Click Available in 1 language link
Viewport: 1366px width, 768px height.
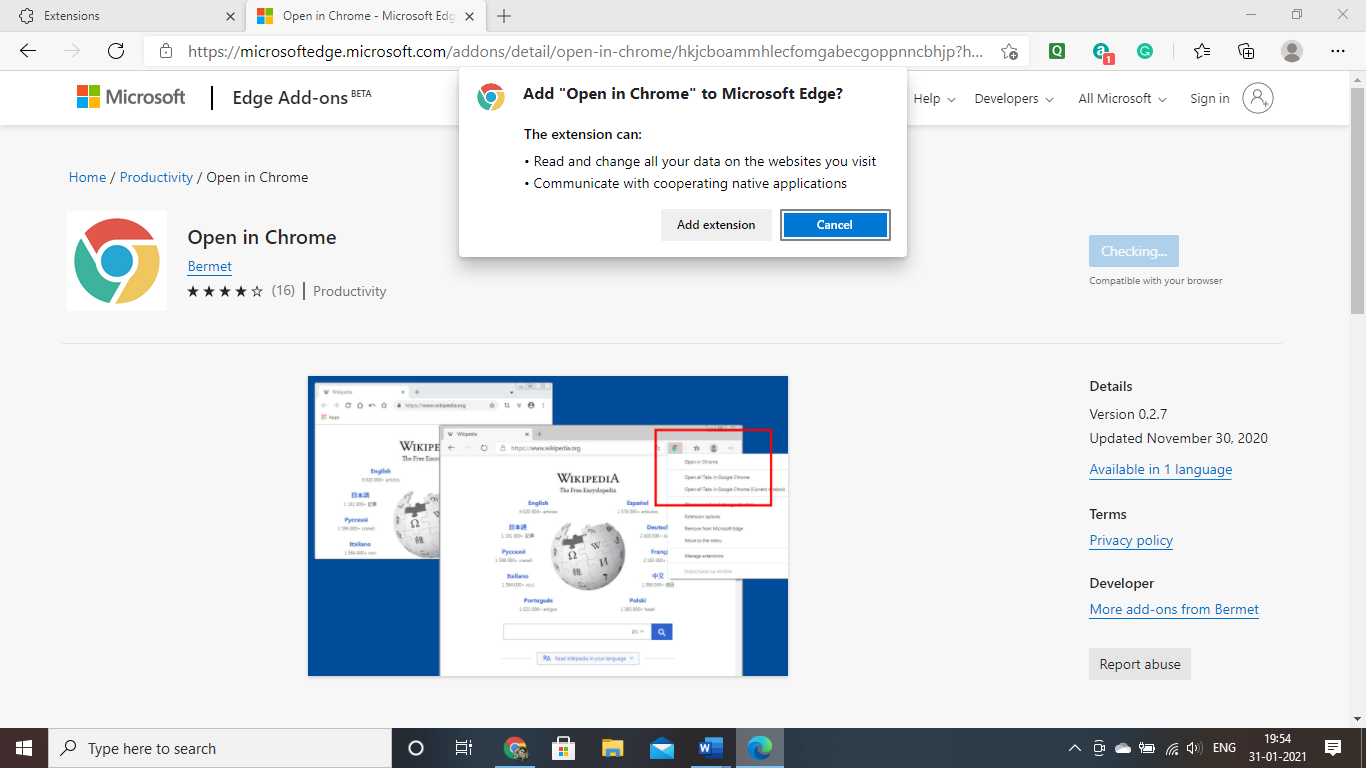coord(1161,469)
